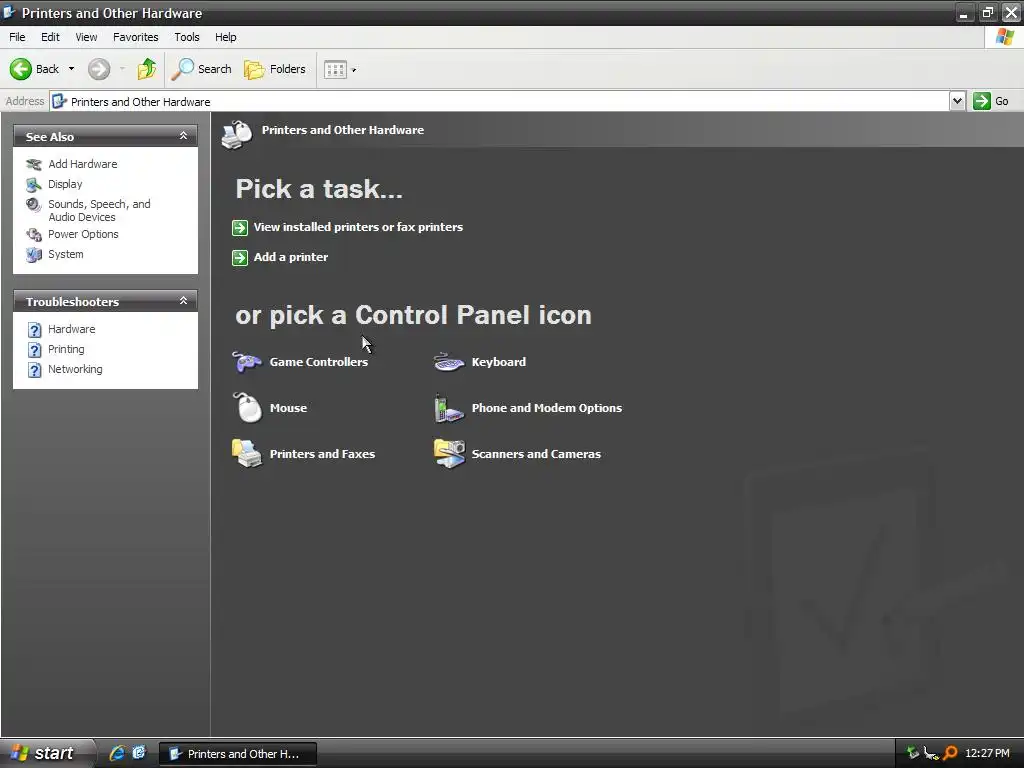Open the Power Options link

pyautogui.click(x=83, y=234)
